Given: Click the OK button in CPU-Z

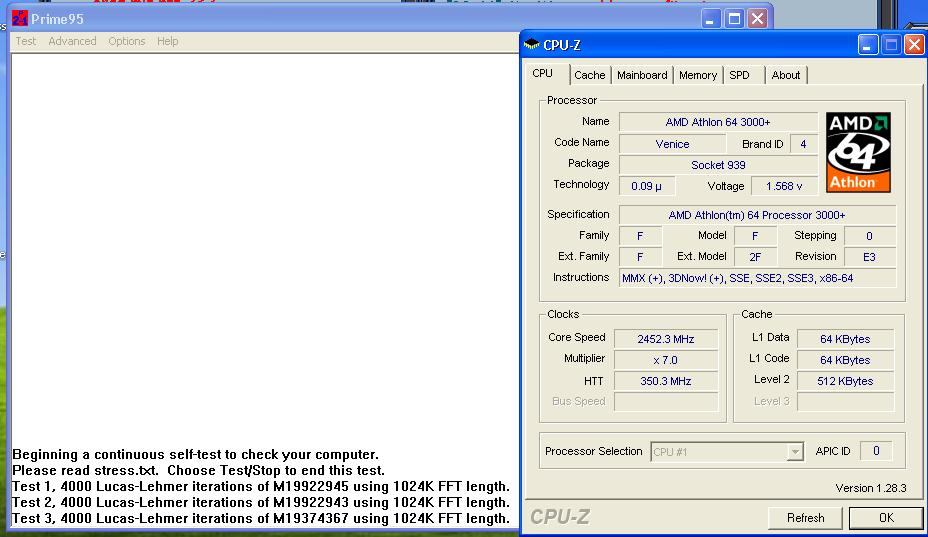Looking at the screenshot, I should [x=886, y=518].
